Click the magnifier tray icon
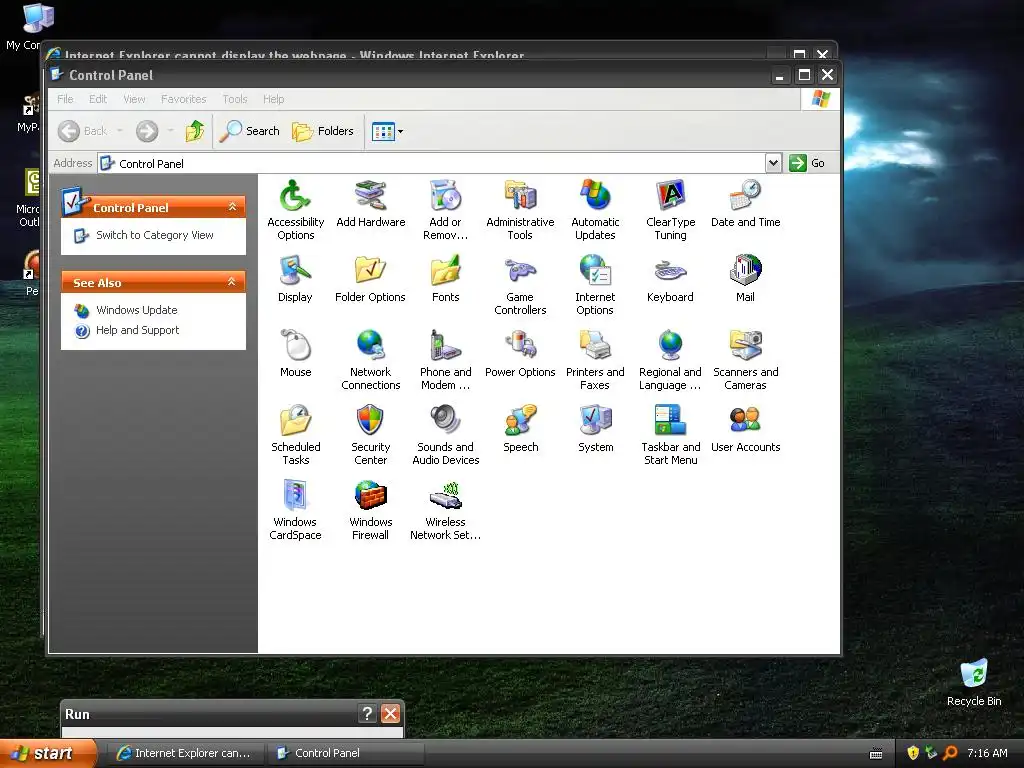Viewport: 1024px width, 768px height. pyautogui.click(x=950, y=753)
